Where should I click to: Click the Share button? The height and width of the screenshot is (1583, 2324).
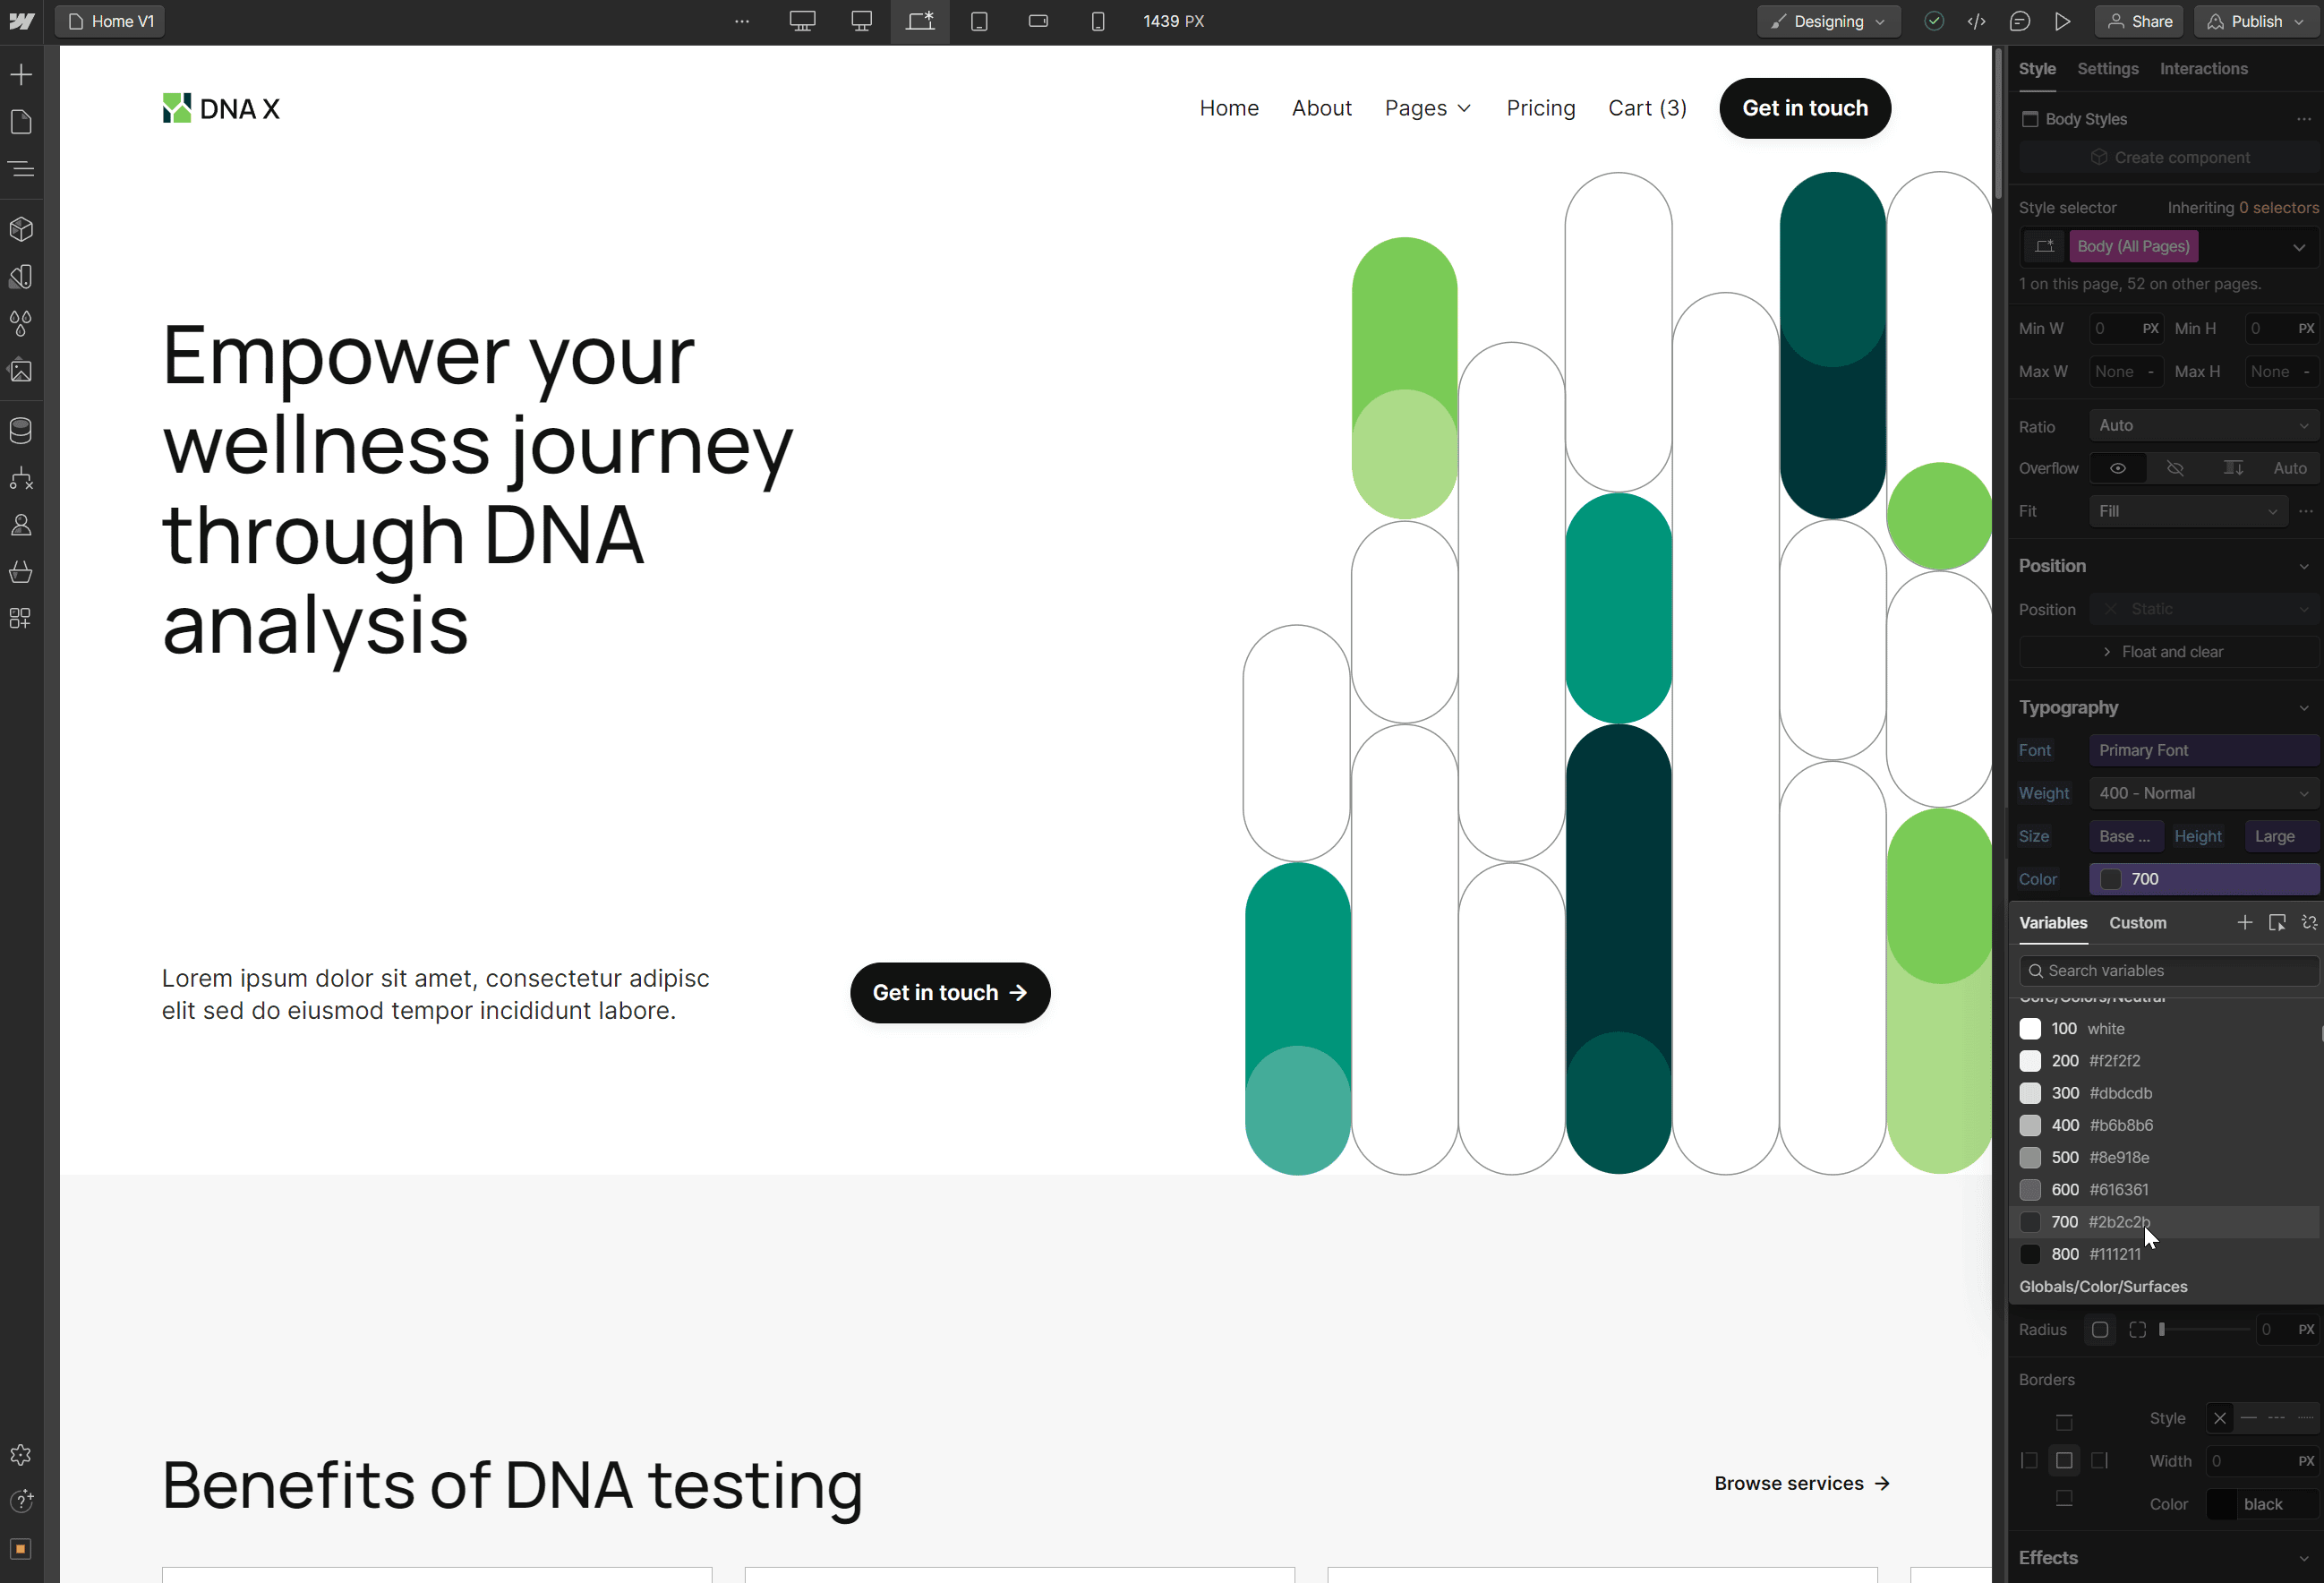(2139, 21)
